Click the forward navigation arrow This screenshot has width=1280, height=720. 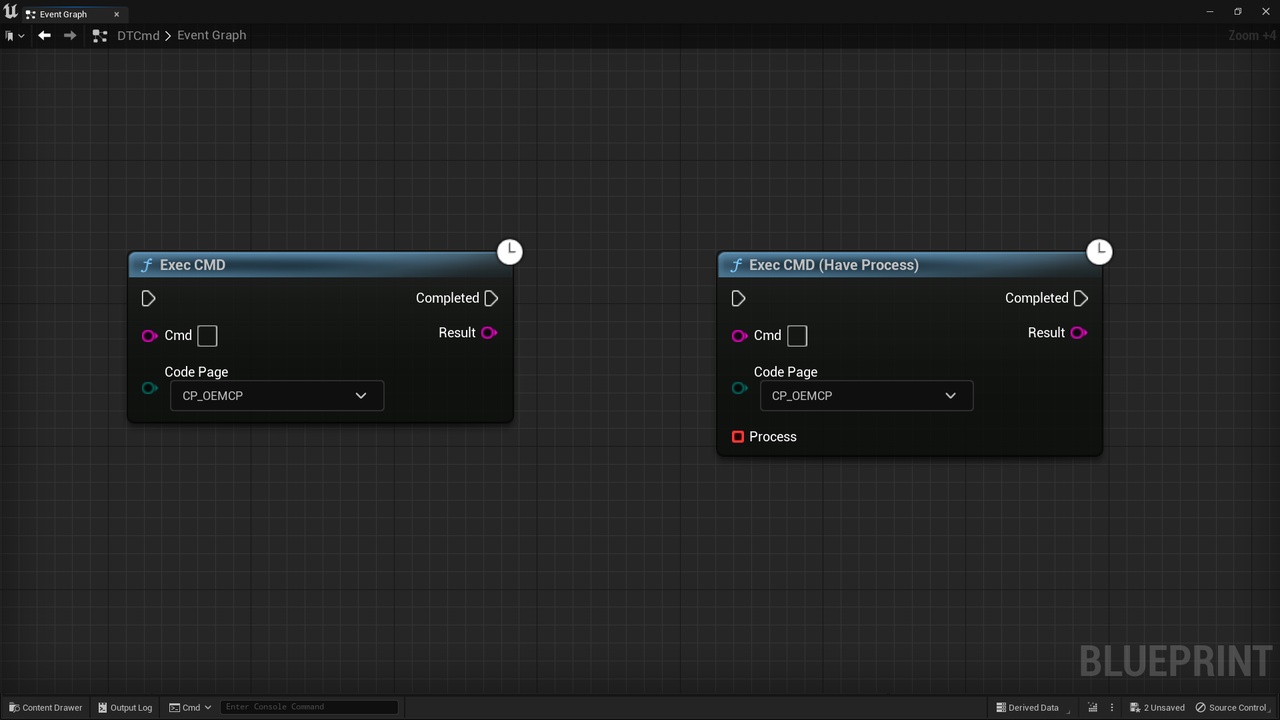point(70,35)
